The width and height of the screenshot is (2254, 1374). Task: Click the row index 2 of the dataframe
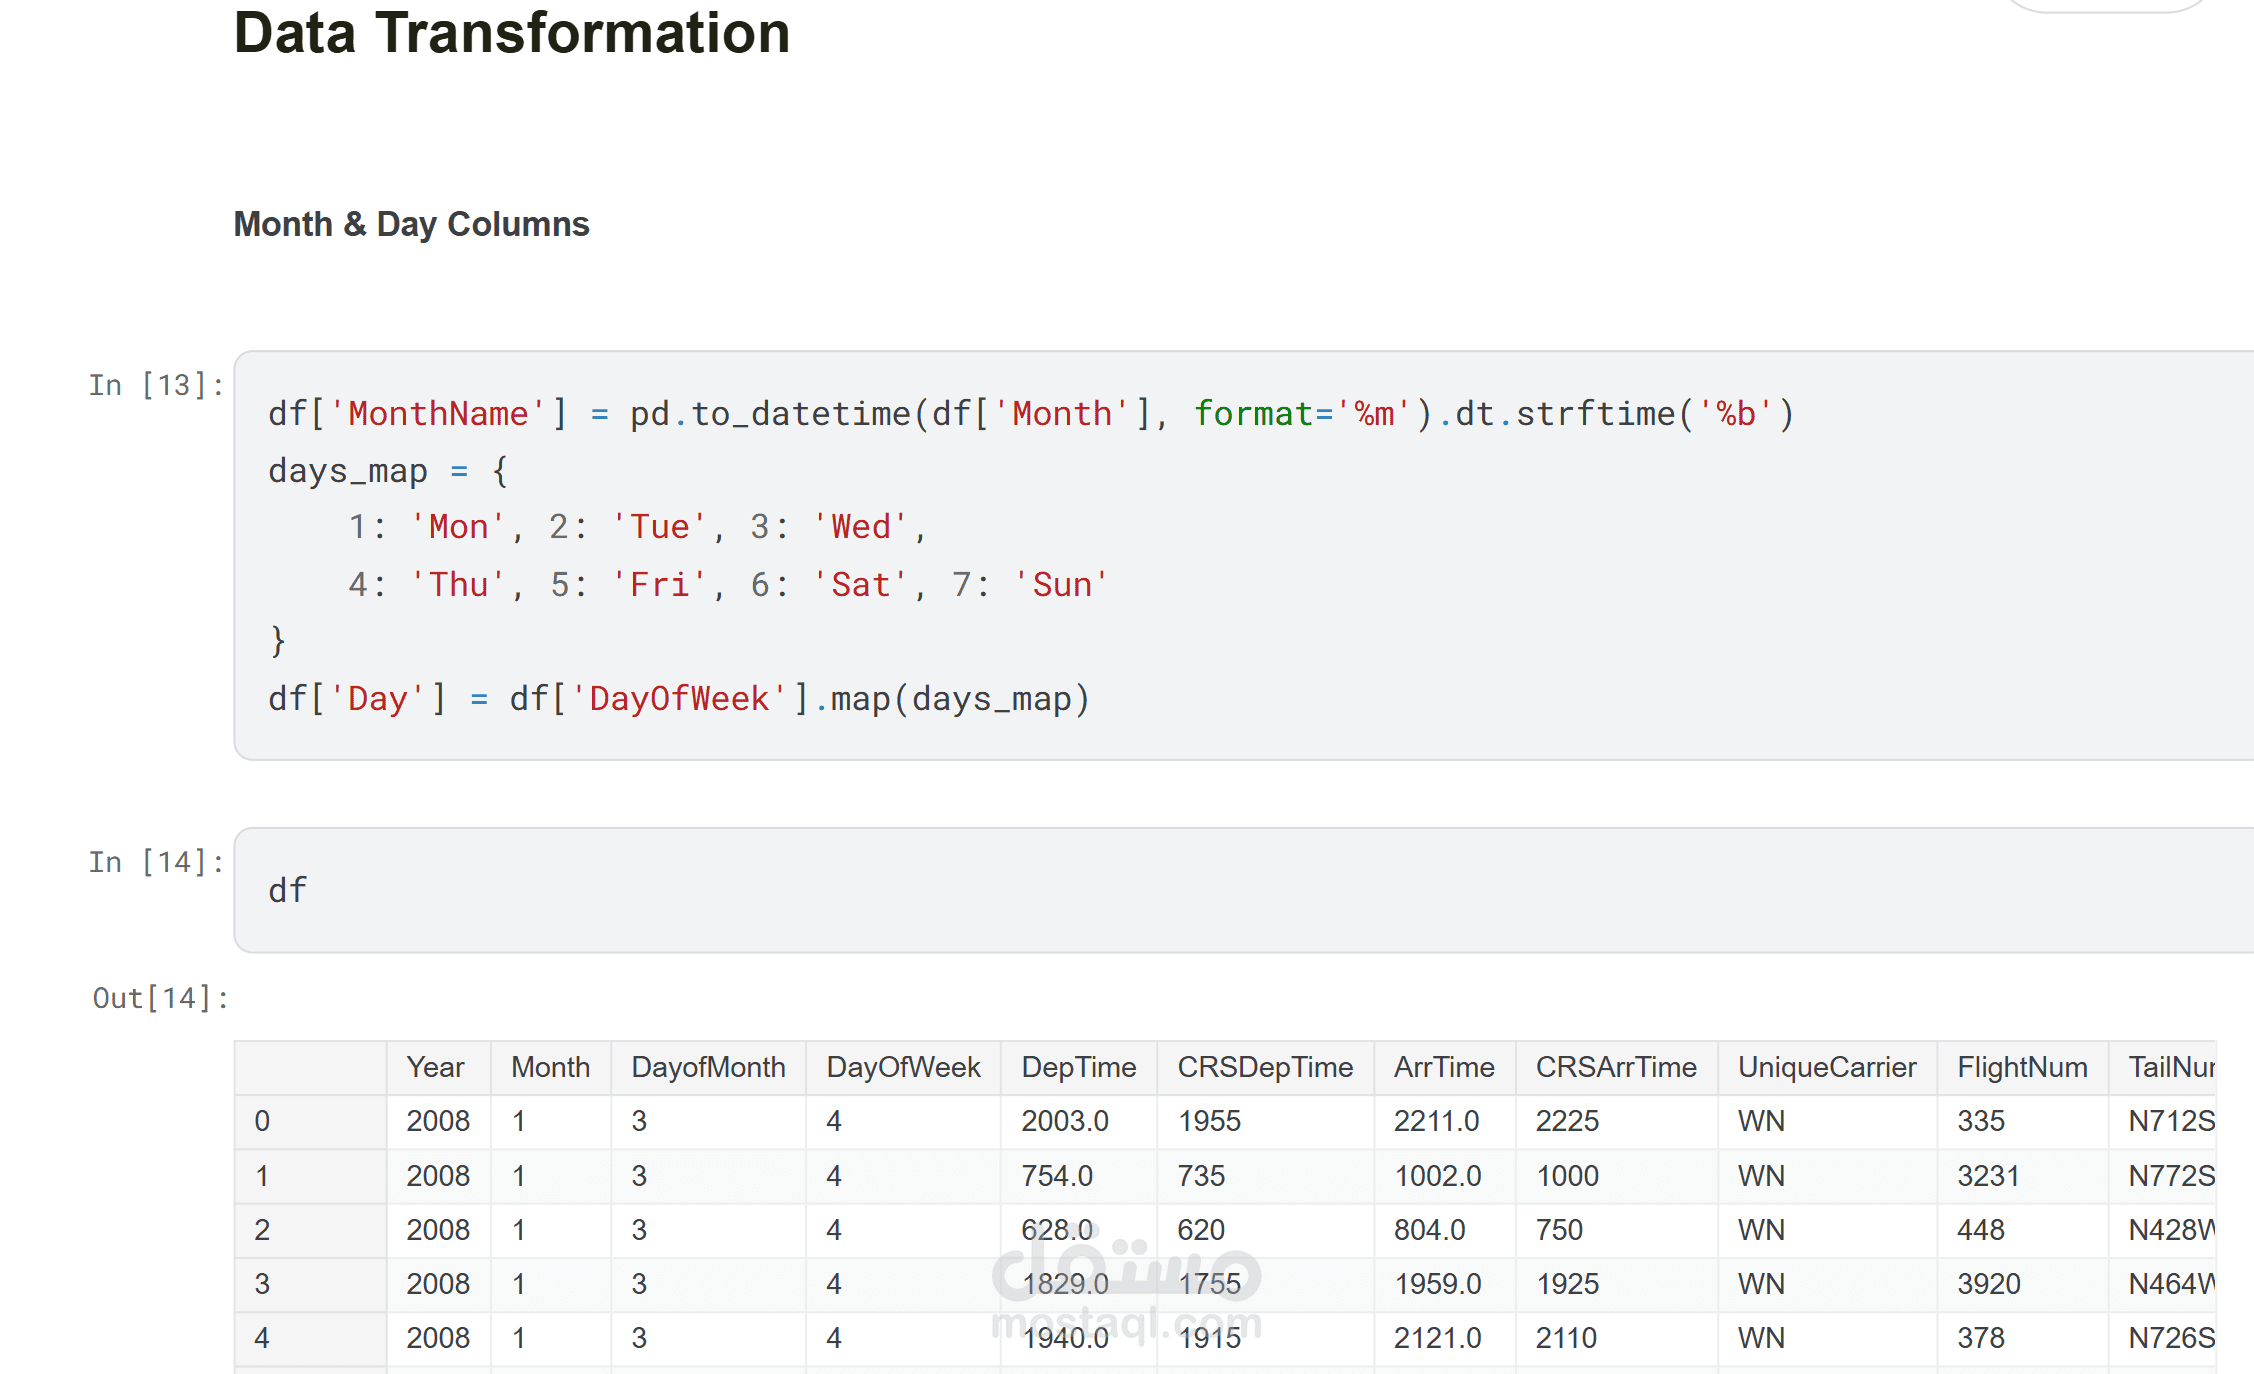(262, 1230)
